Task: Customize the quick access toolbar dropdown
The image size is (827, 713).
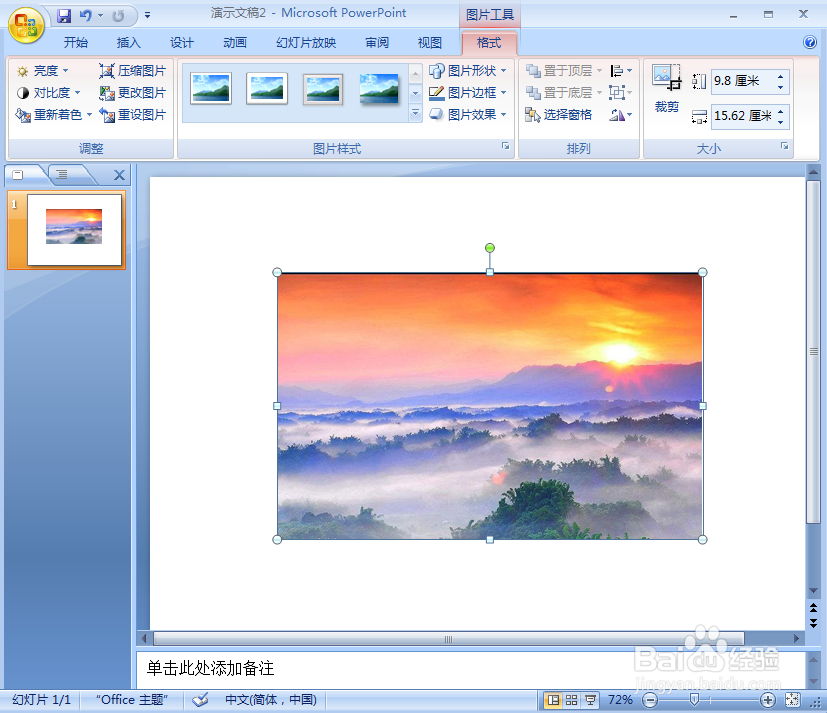Action: click(x=148, y=16)
